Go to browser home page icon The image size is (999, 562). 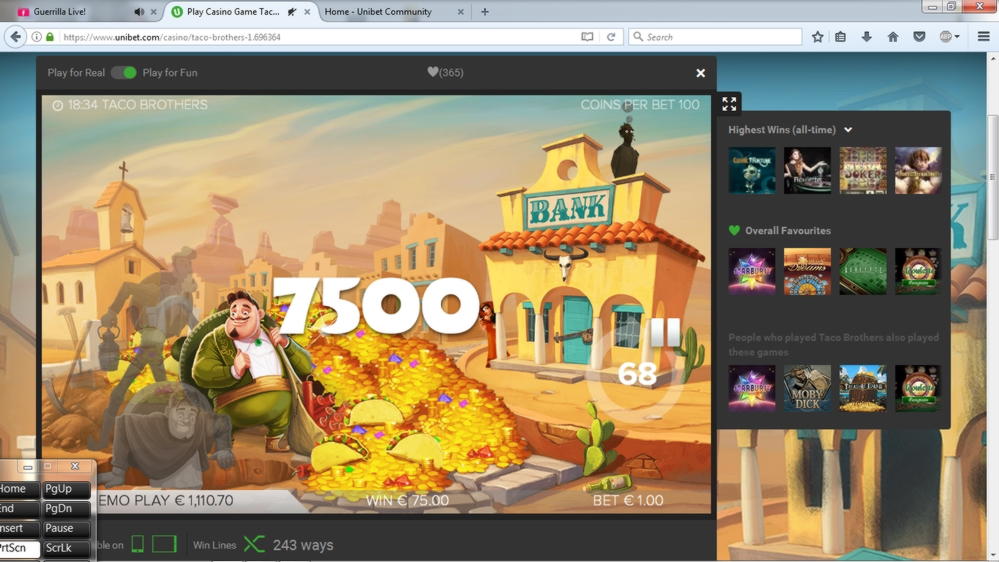(x=893, y=37)
